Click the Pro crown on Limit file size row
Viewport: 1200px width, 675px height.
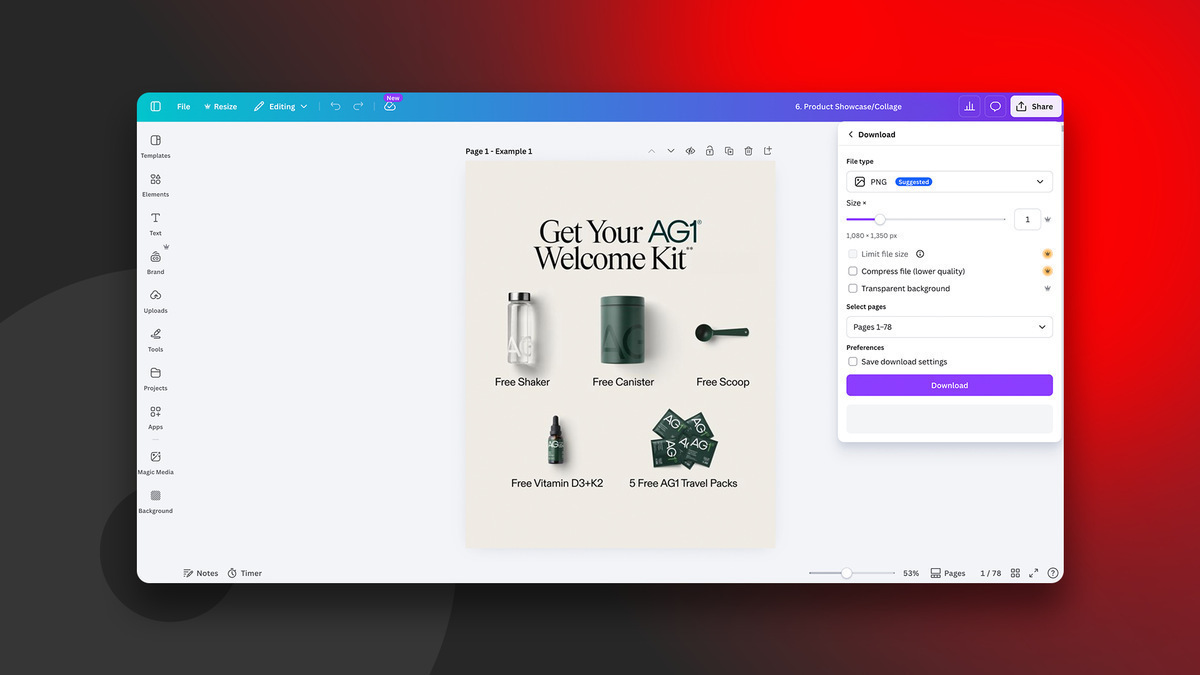[x=1047, y=254]
